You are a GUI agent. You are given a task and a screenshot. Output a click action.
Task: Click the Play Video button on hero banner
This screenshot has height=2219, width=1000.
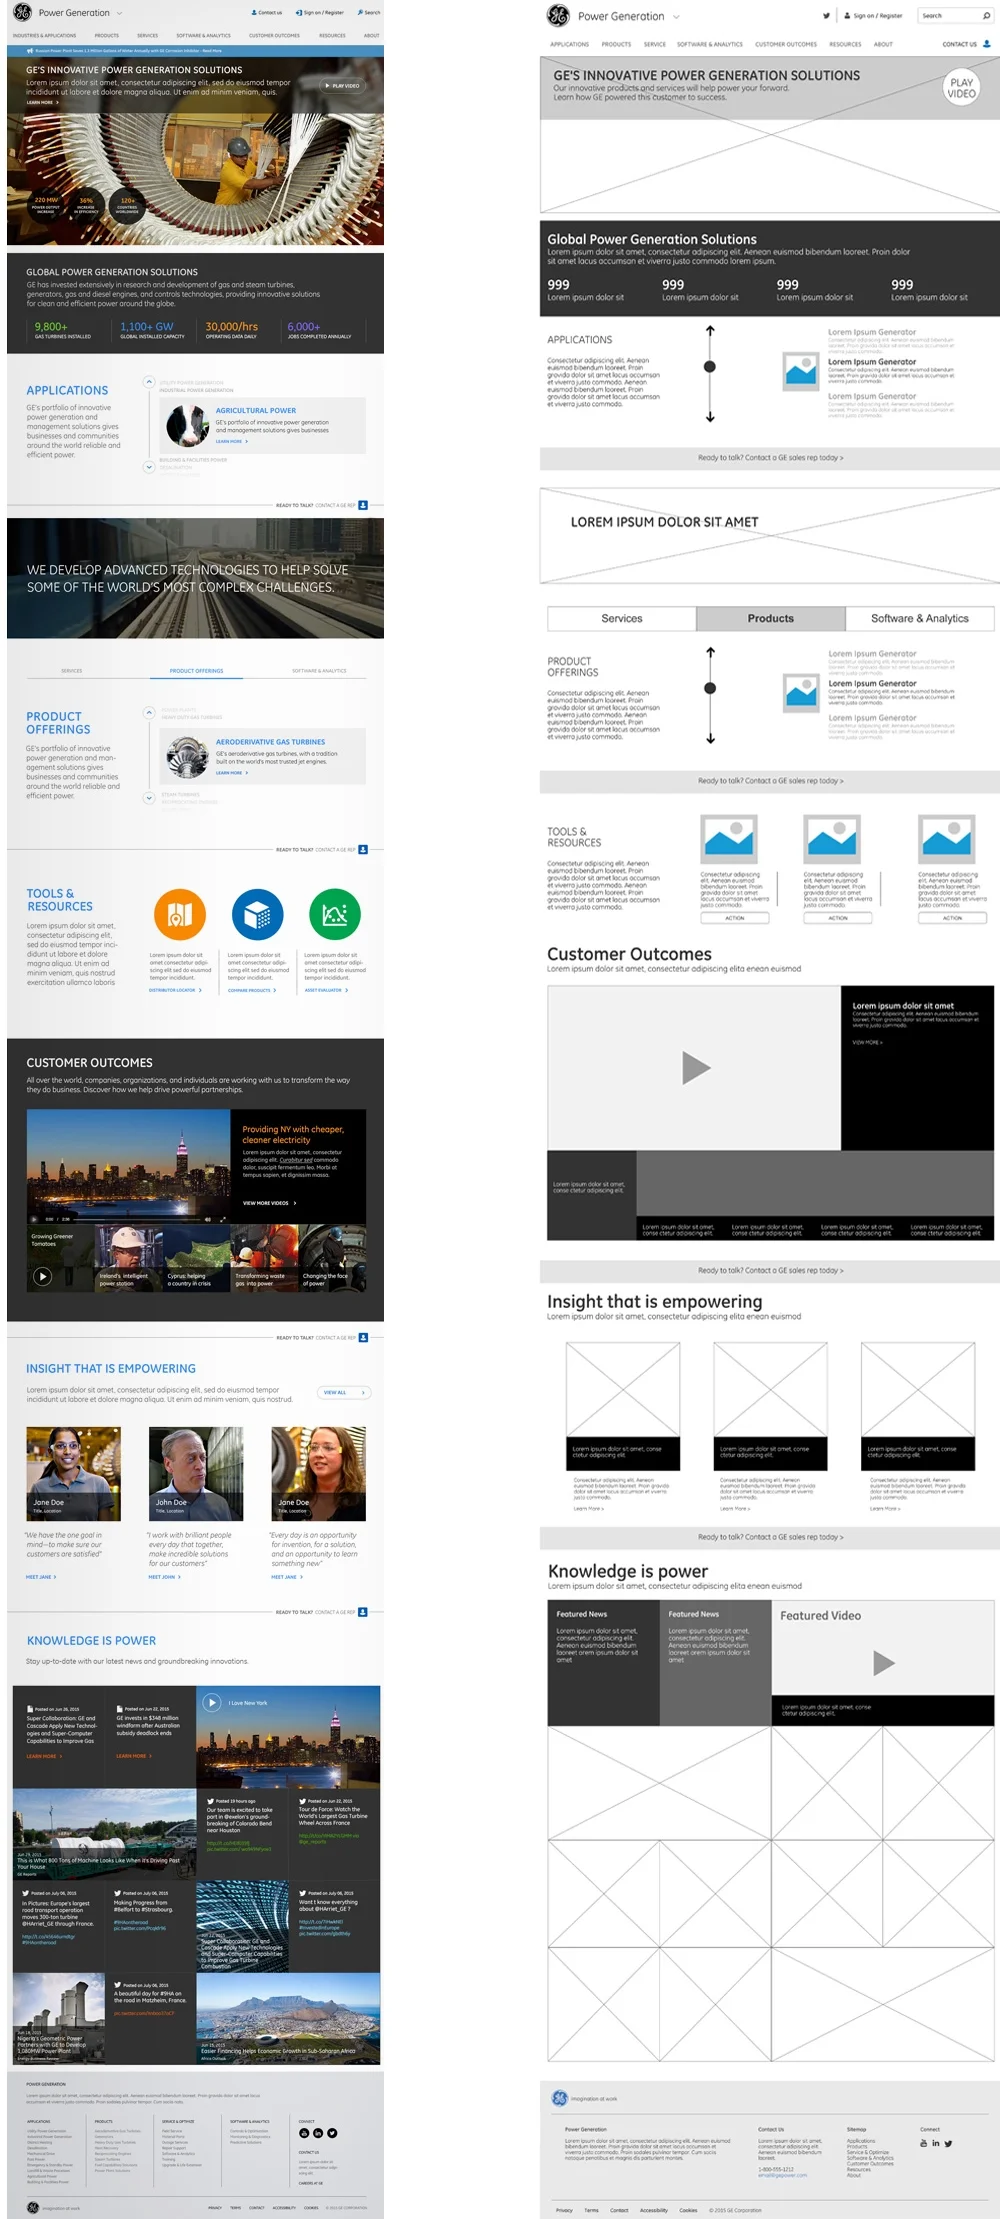(x=342, y=86)
